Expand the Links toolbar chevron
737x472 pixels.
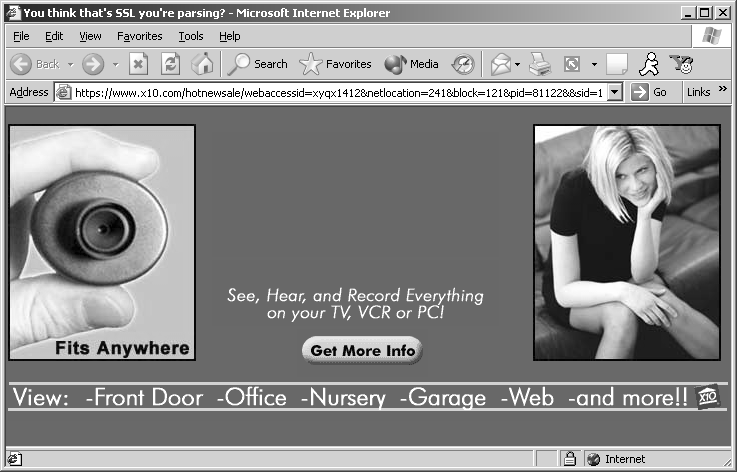point(723,88)
